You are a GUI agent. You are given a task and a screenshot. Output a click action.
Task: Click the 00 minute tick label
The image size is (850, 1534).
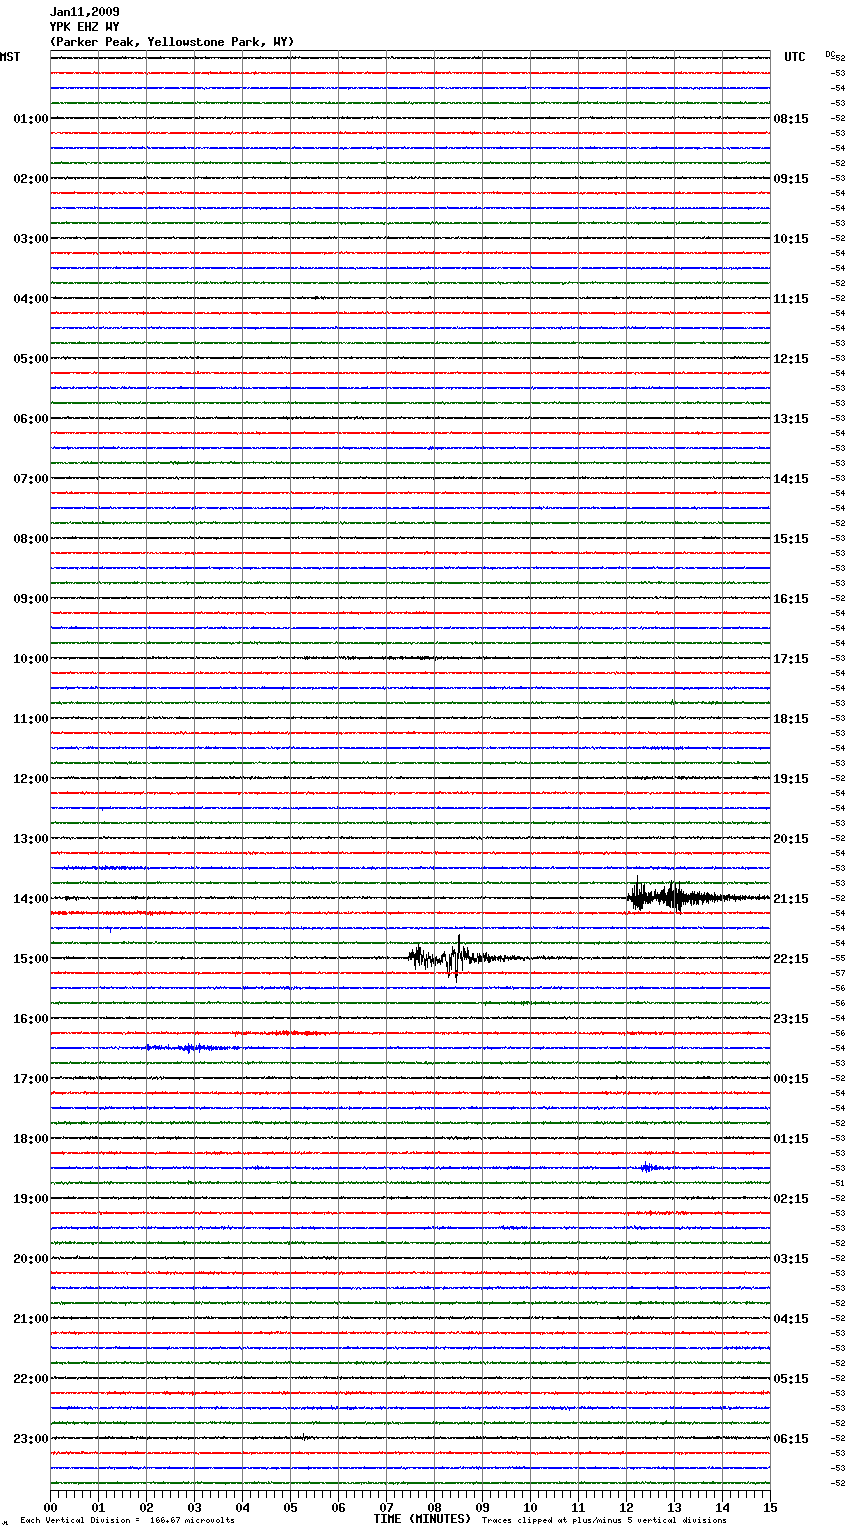pyautogui.click(x=50, y=1507)
